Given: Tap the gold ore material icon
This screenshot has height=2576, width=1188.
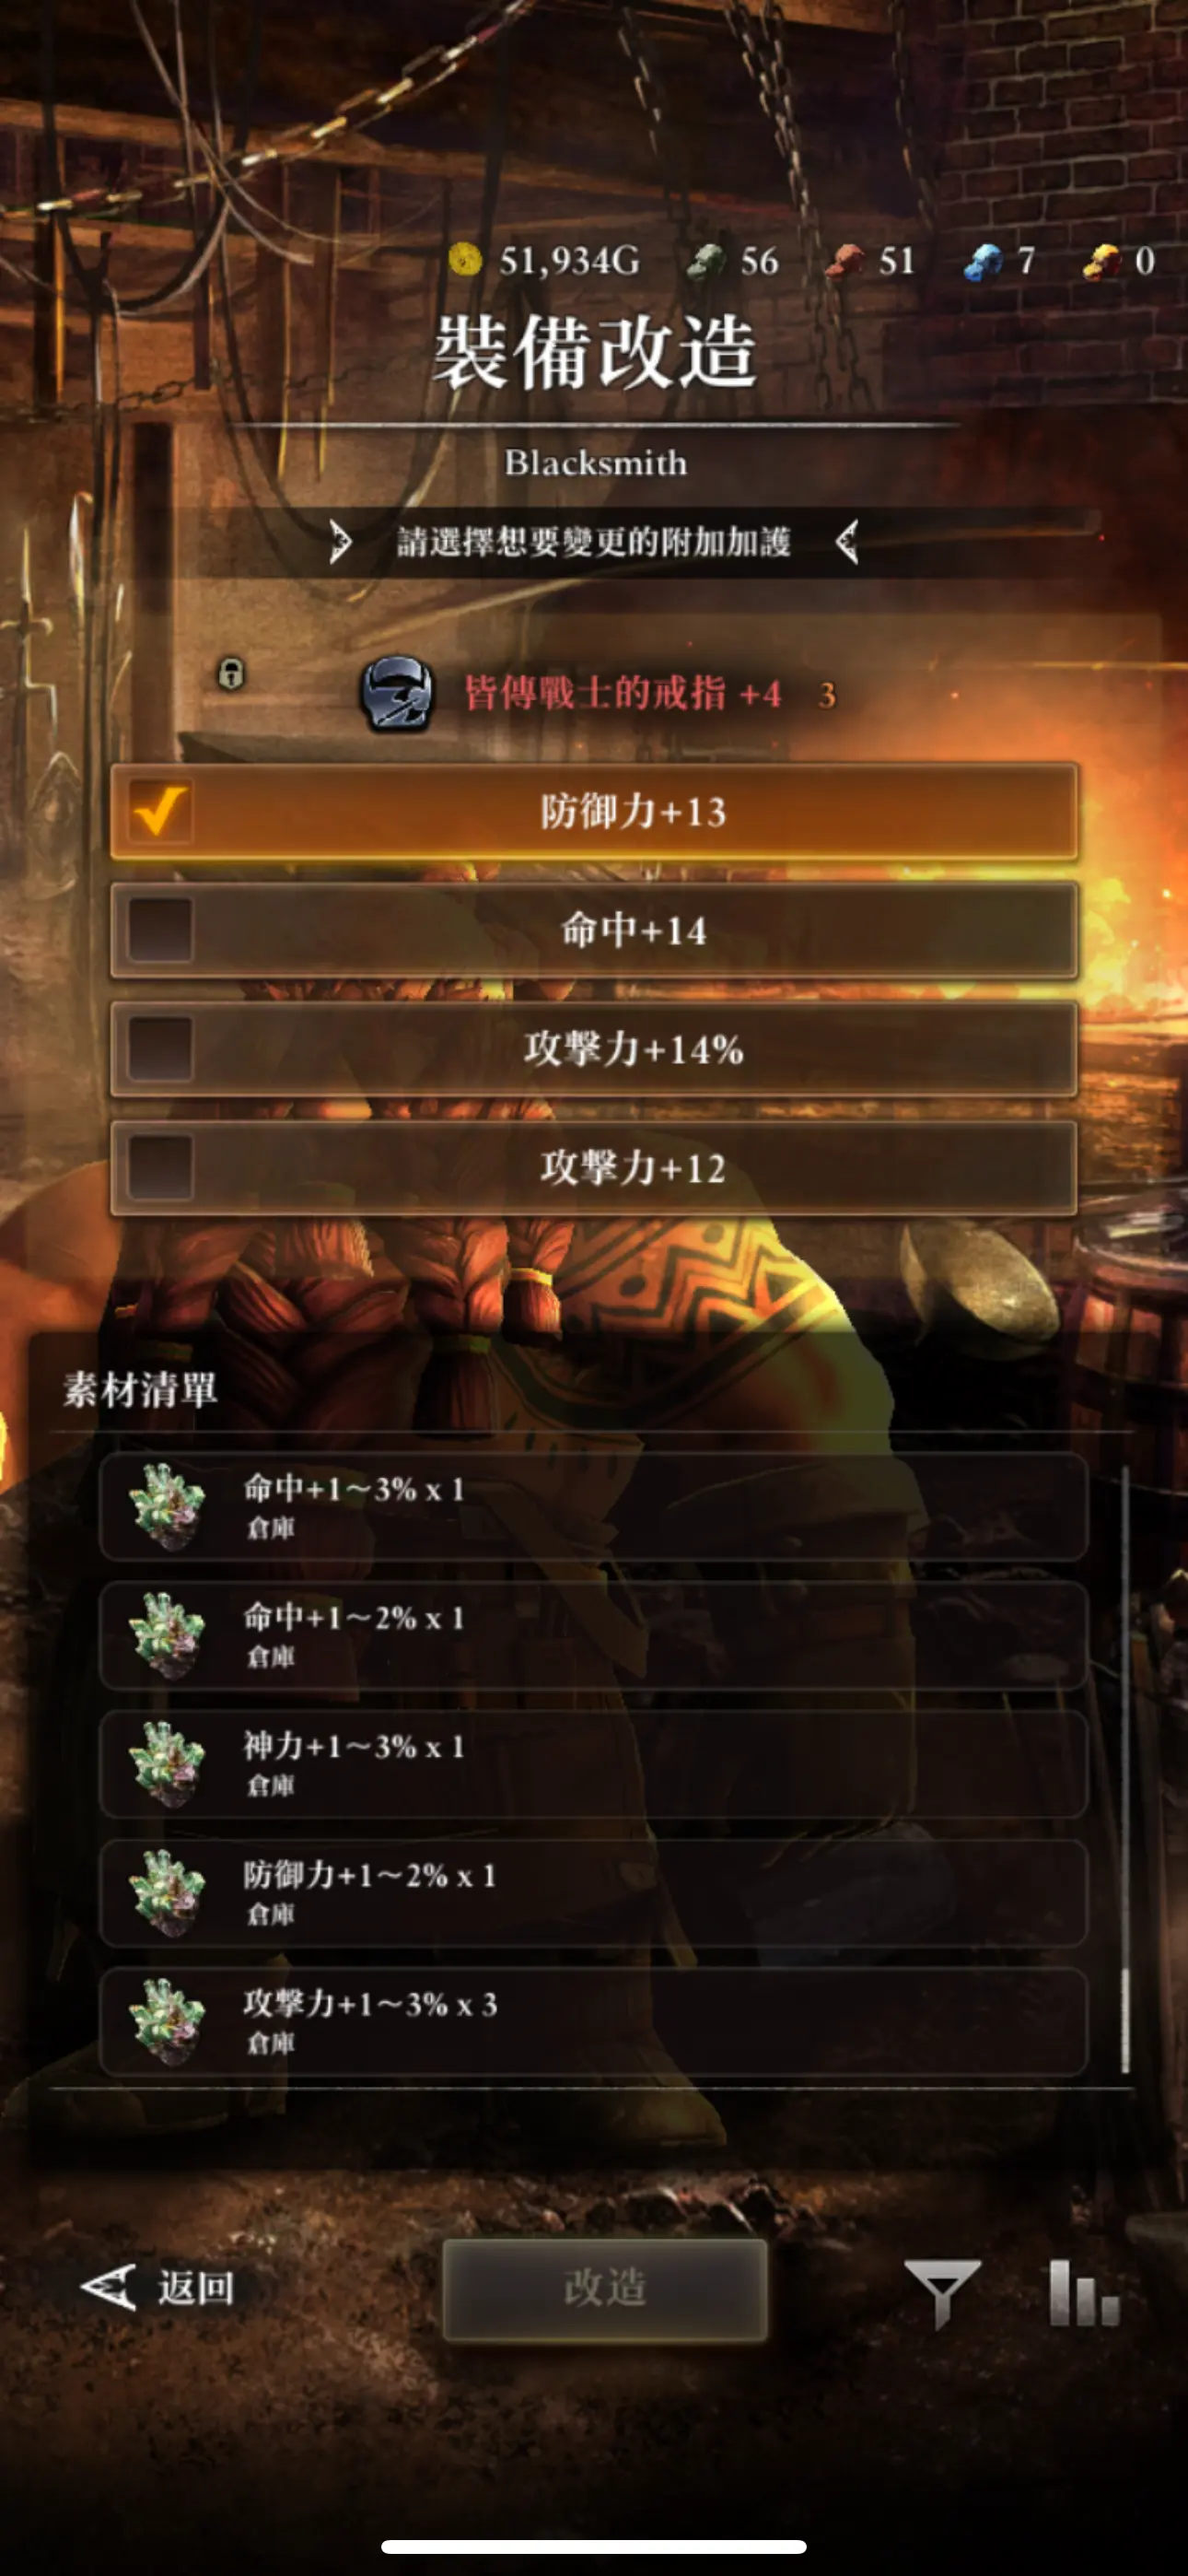Looking at the screenshot, I should 1103,262.
